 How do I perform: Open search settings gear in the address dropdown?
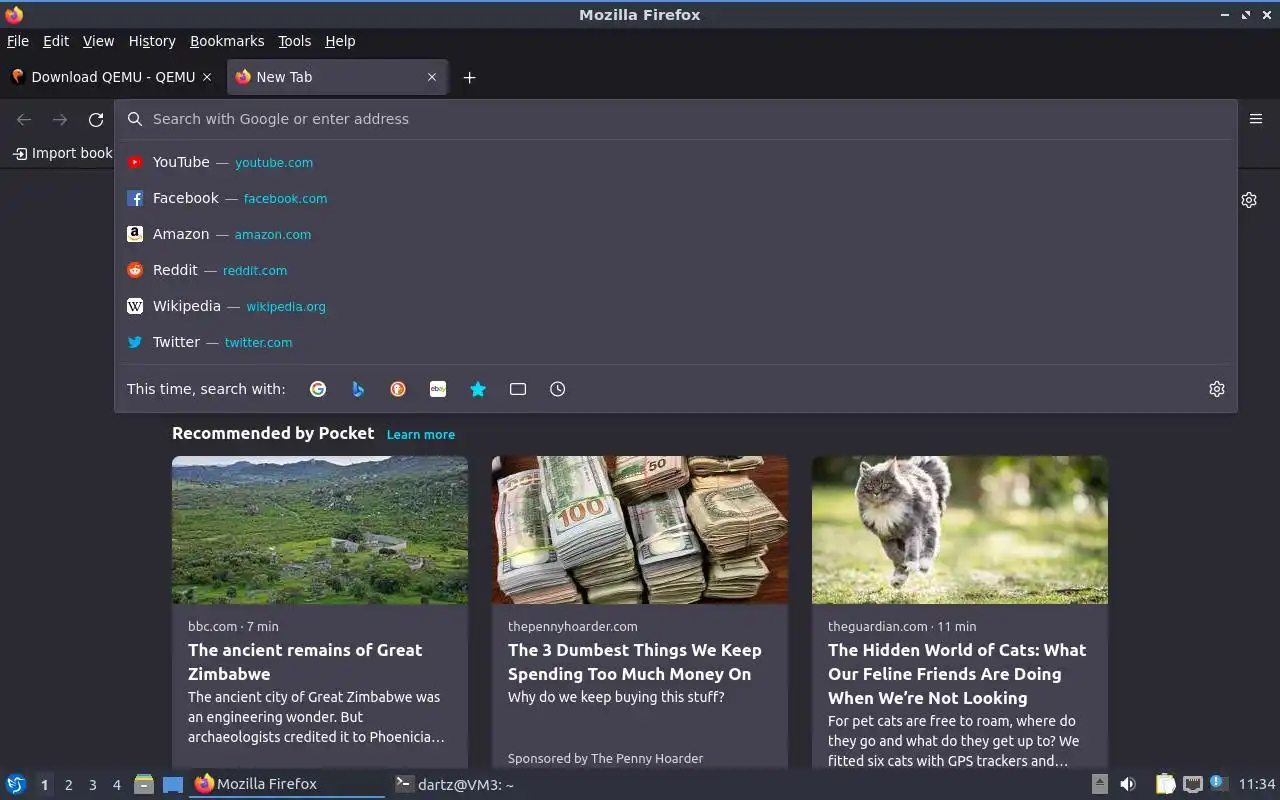pyautogui.click(x=1217, y=389)
